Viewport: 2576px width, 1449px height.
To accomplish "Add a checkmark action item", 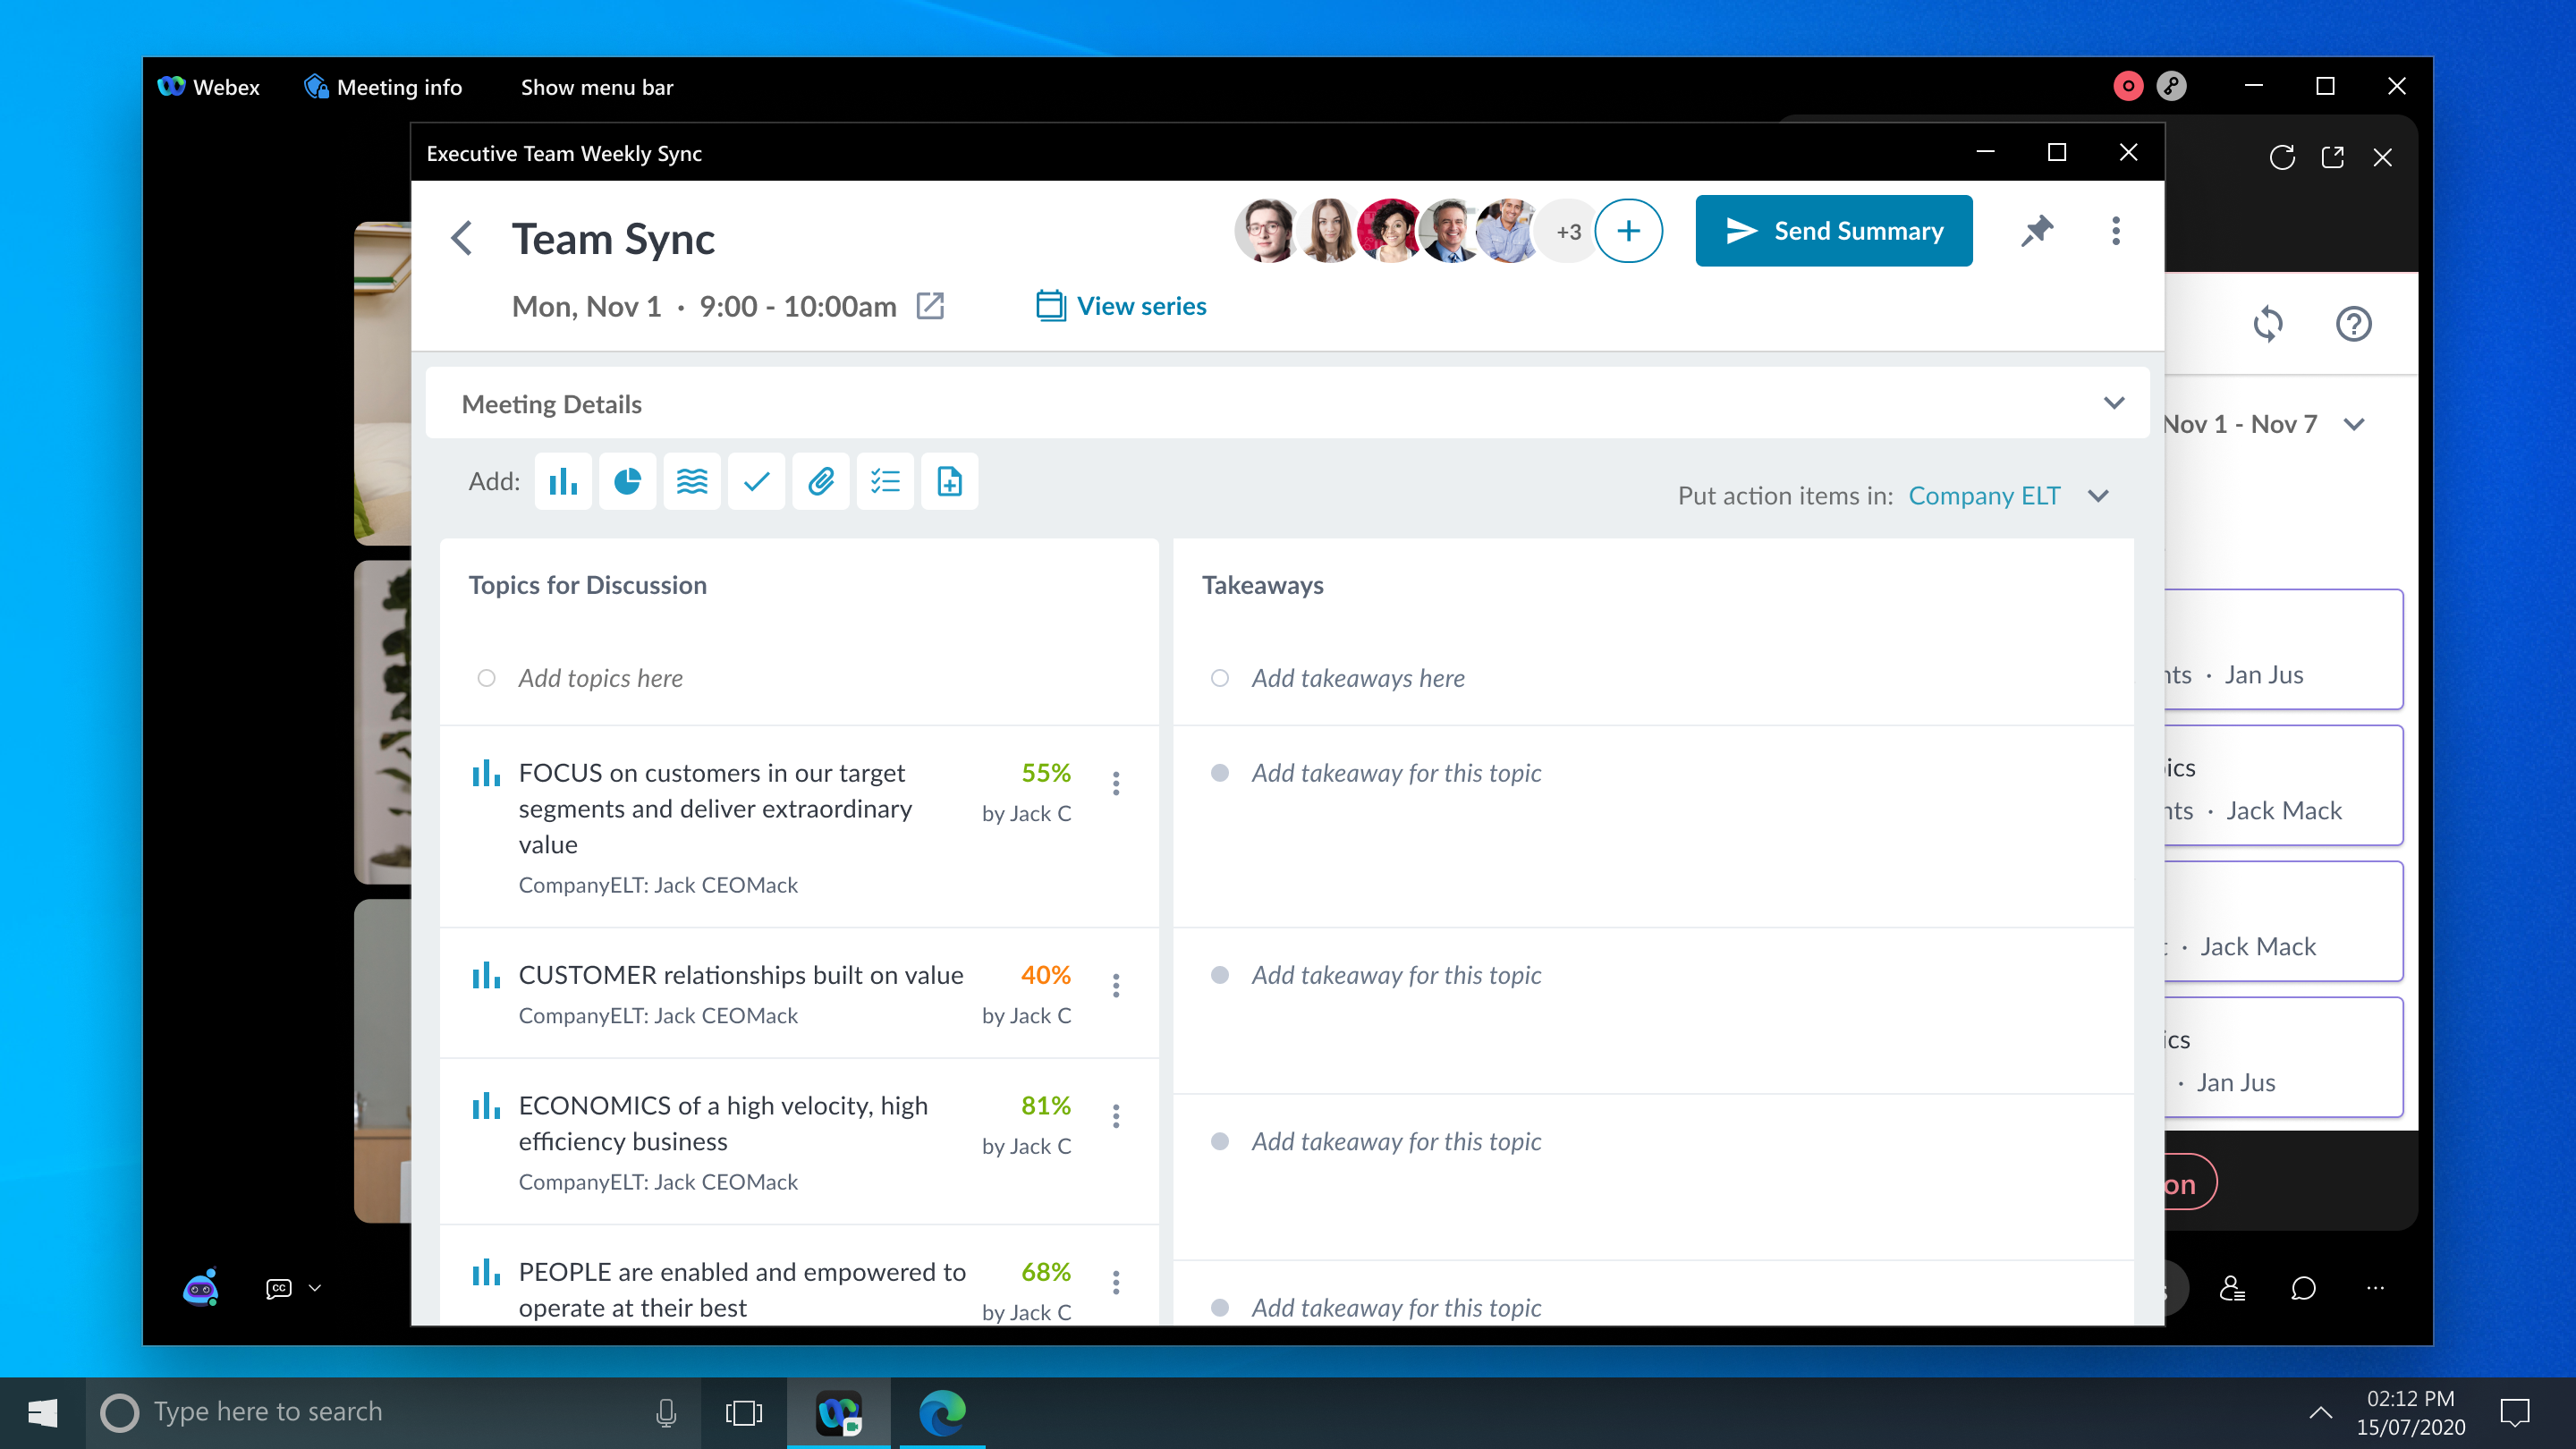I will (756, 482).
